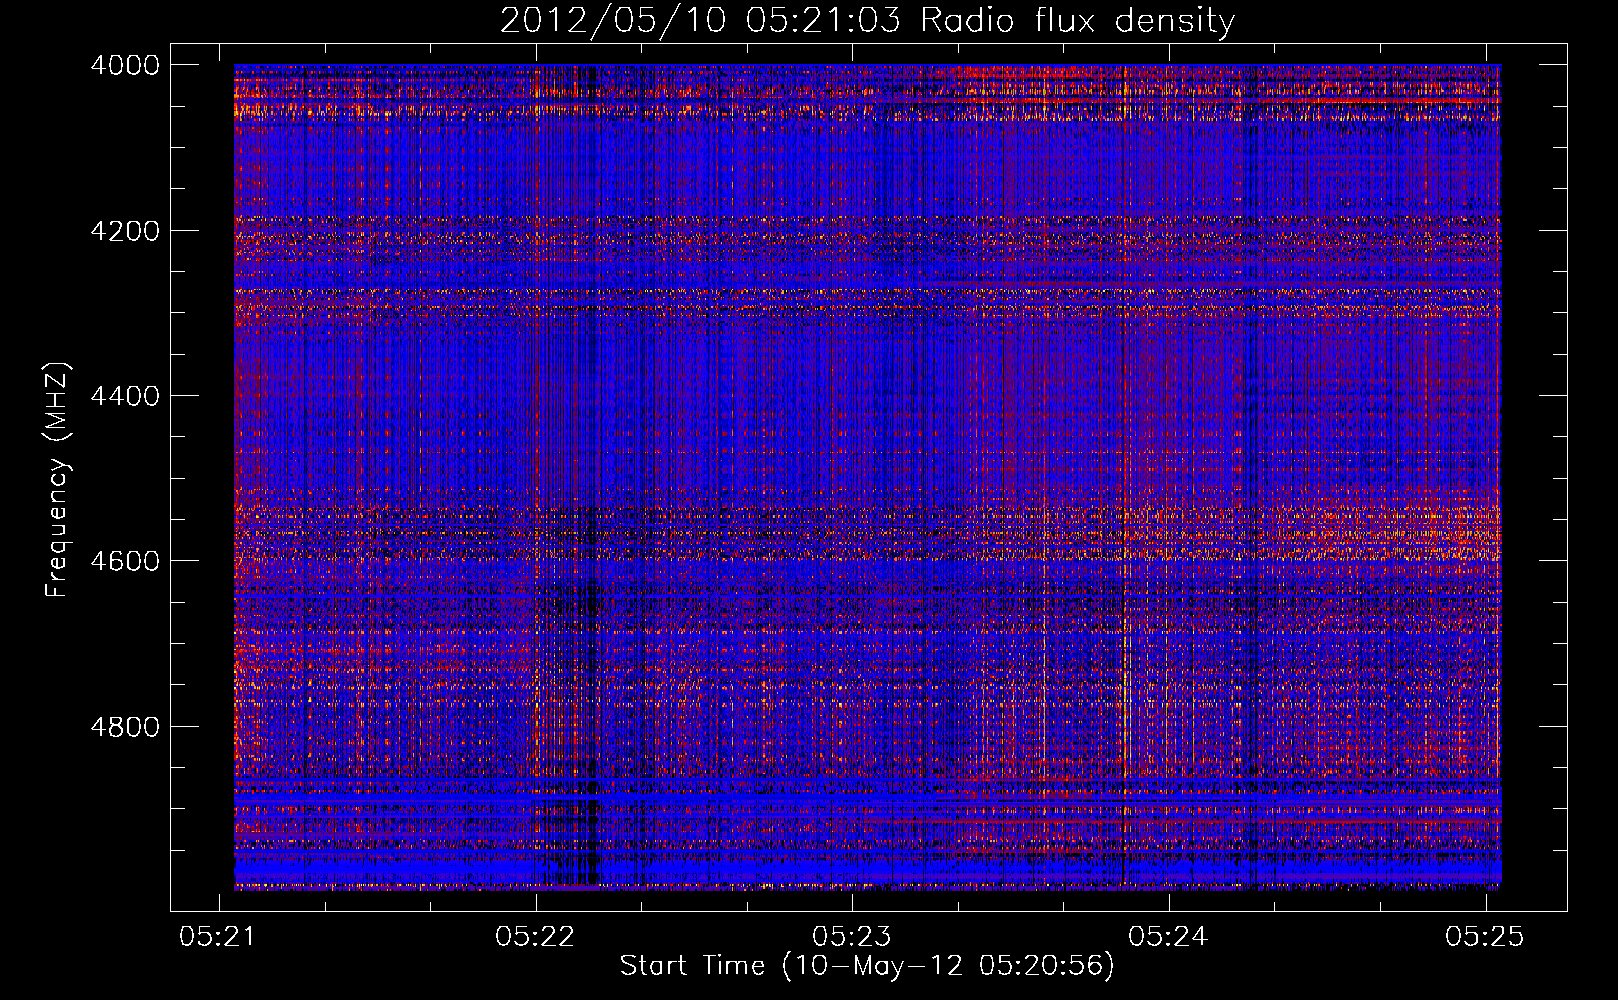Screen dimensions: 1618x1000
Task: Click the 'Start Time (10-May-12 05:20:56)' axis title
Action: (x=867, y=966)
